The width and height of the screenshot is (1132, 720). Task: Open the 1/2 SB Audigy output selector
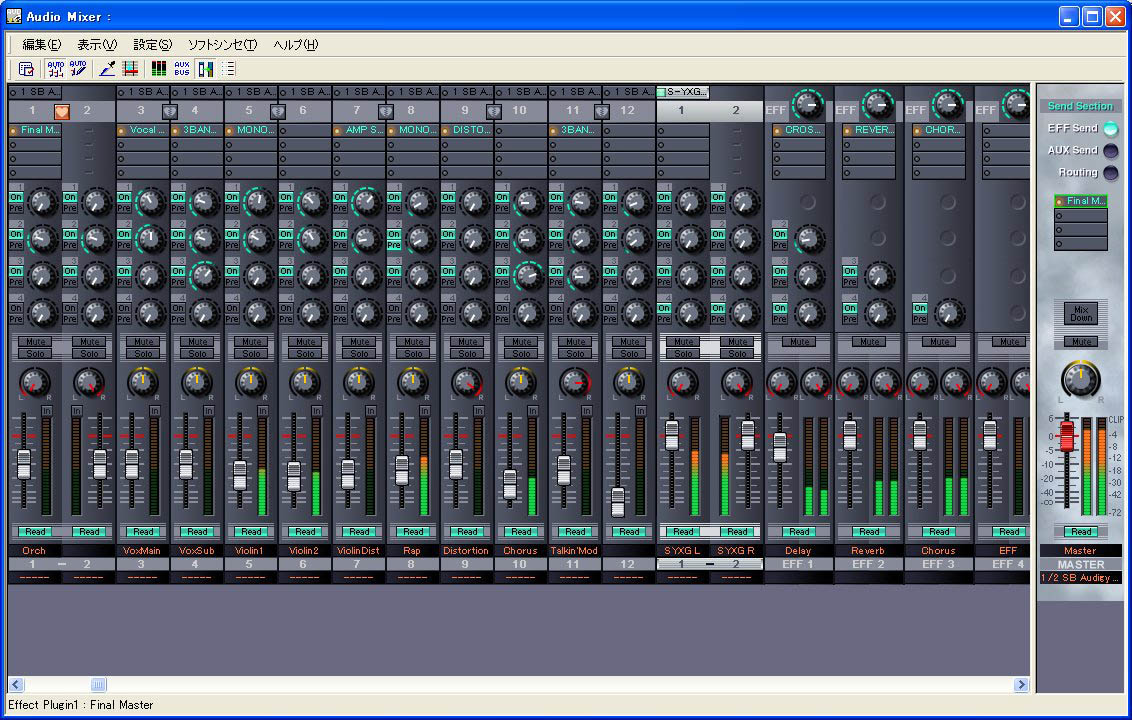click(1082, 577)
